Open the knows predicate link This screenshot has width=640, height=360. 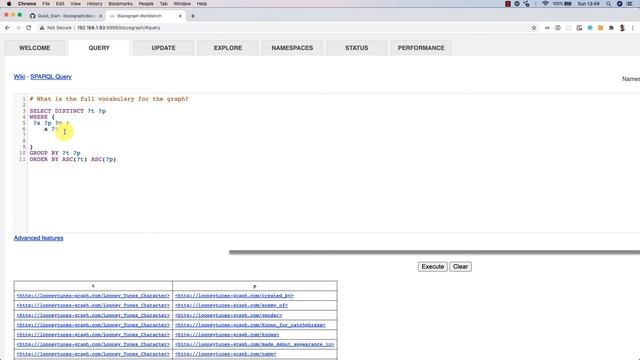pyautogui.click(x=227, y=335)
